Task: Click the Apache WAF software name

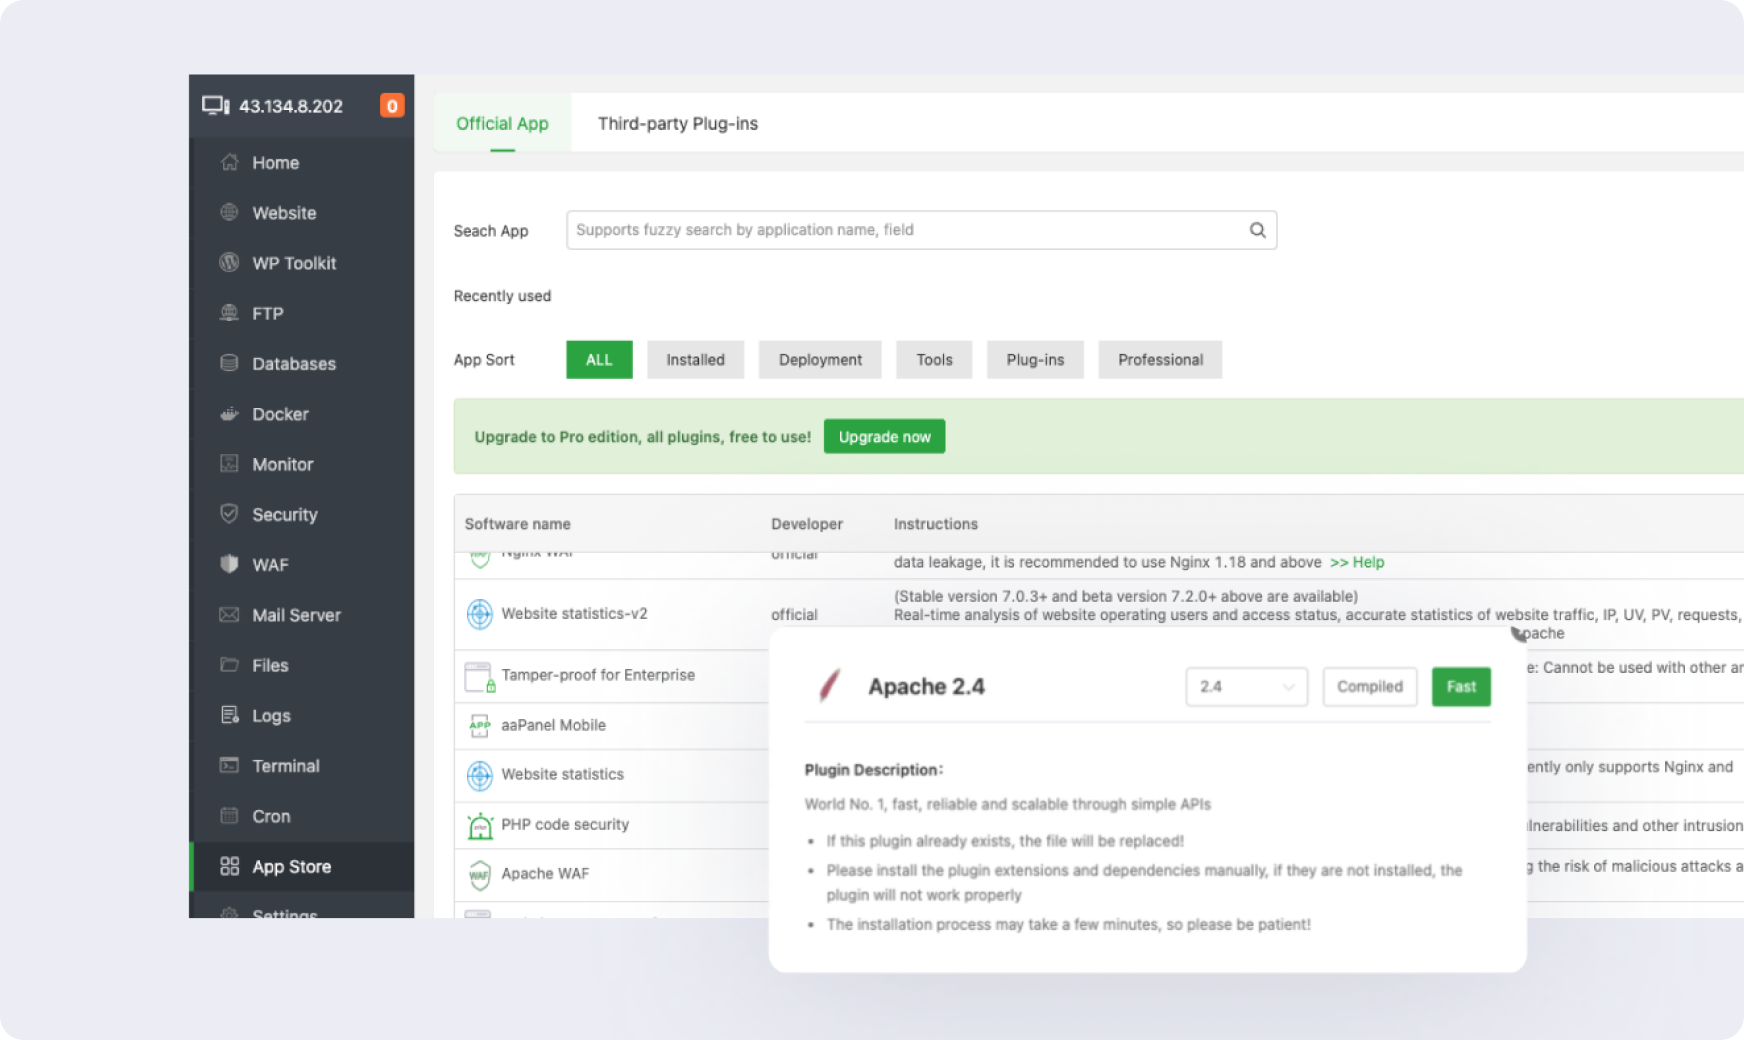Action: [x=545, y=873]
